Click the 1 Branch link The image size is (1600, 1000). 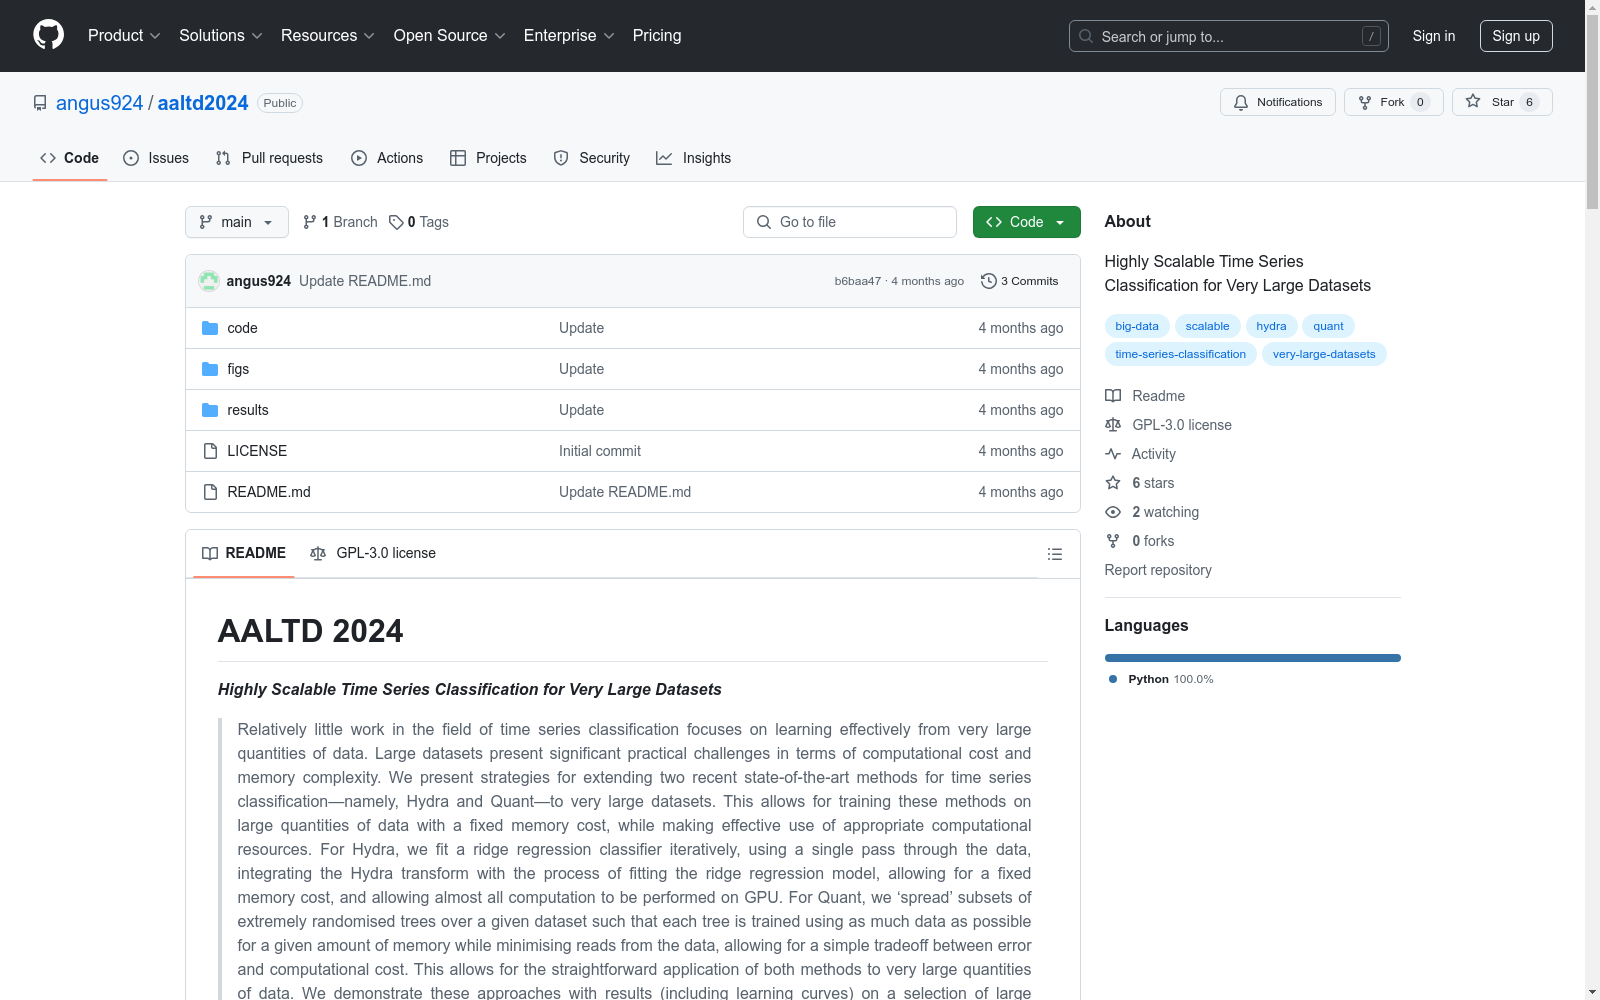click(340, 222)
